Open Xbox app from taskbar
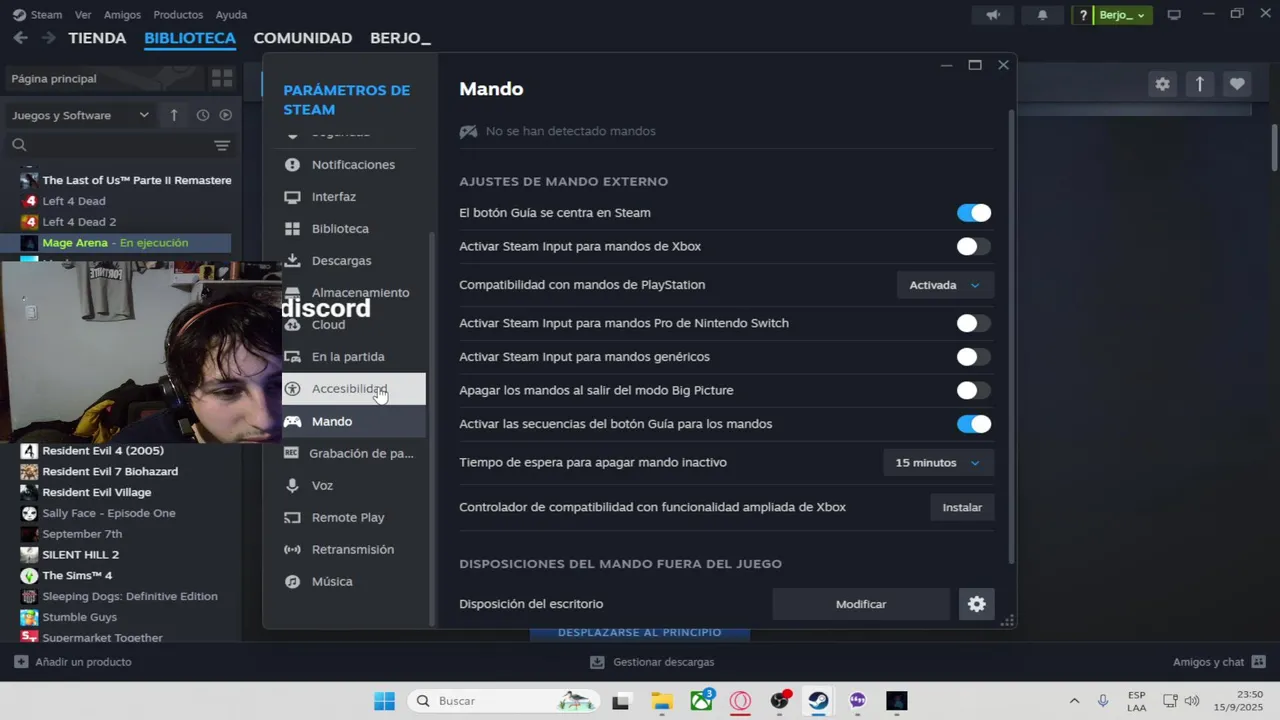The image size is (1280, 720). click(701, 701)
